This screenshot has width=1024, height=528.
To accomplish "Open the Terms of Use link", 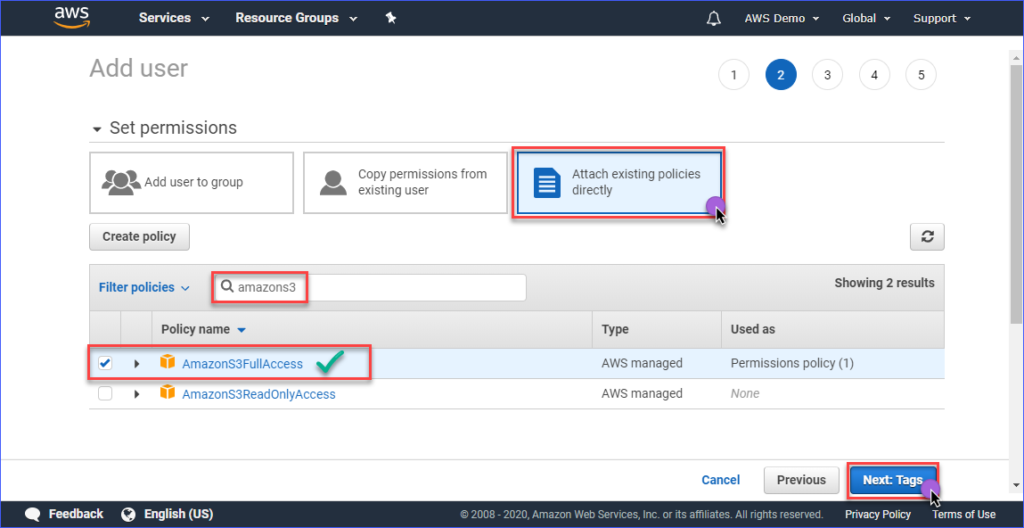I will pyautogui.click(x=963, y=514).
